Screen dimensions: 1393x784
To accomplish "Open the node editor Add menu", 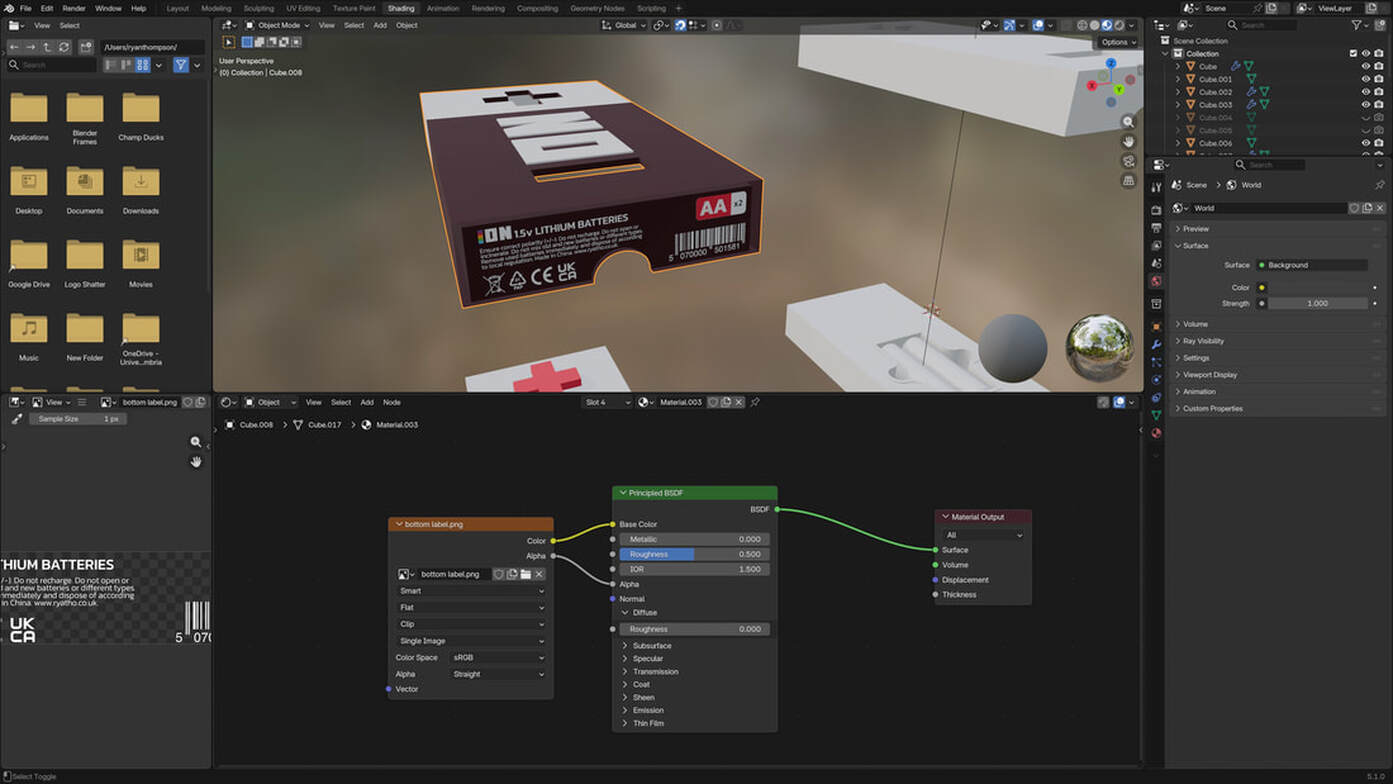I will (x=367, y=402).
